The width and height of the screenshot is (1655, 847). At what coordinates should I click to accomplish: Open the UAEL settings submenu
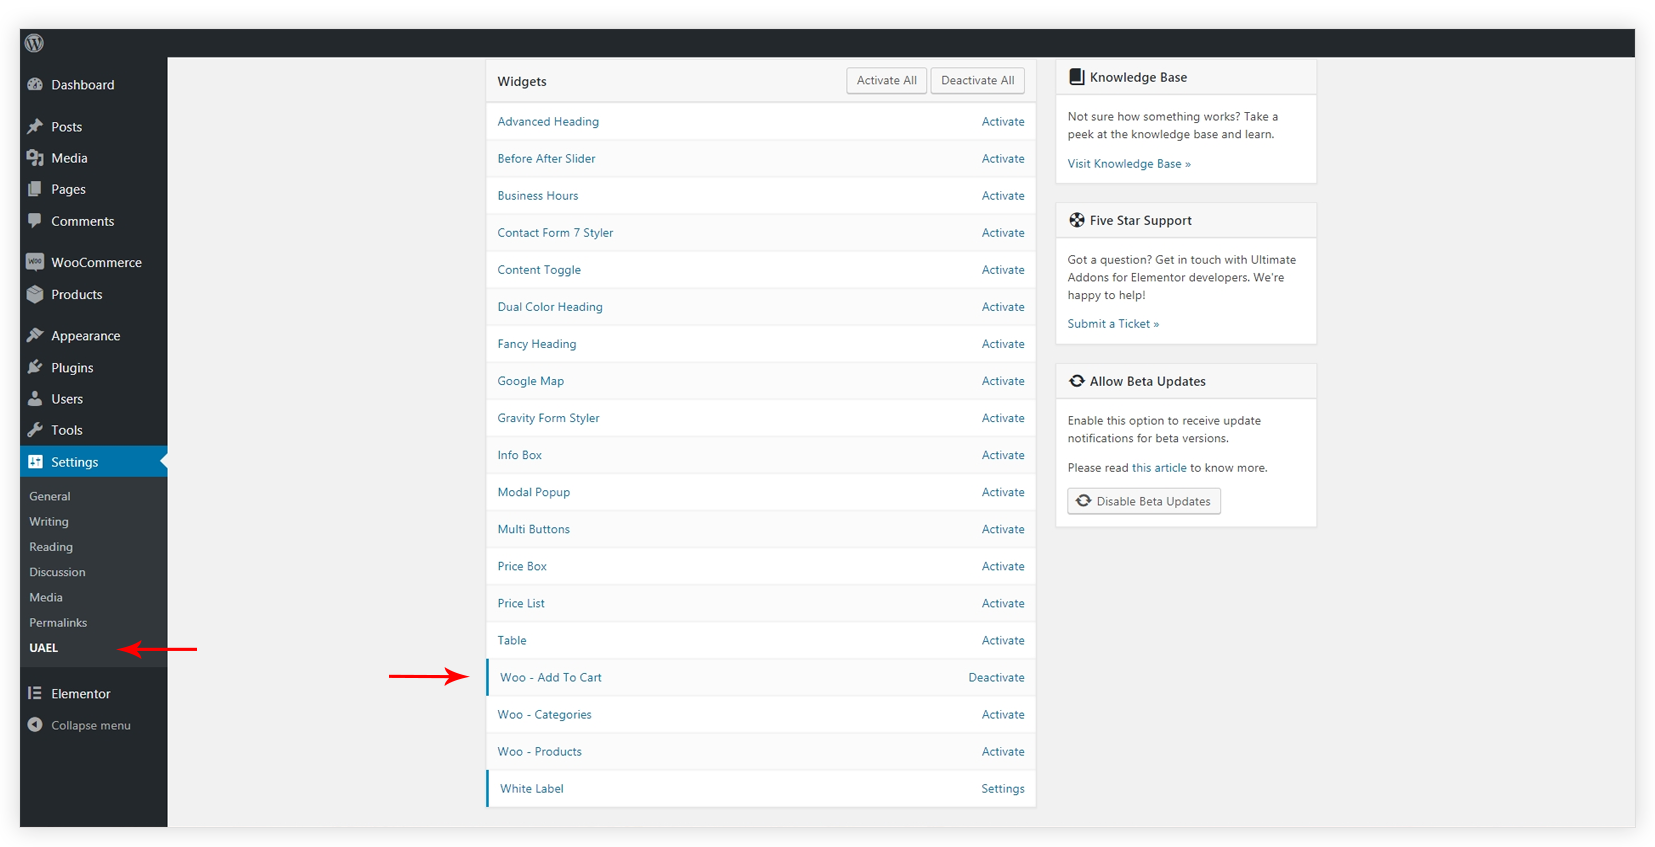44,648
